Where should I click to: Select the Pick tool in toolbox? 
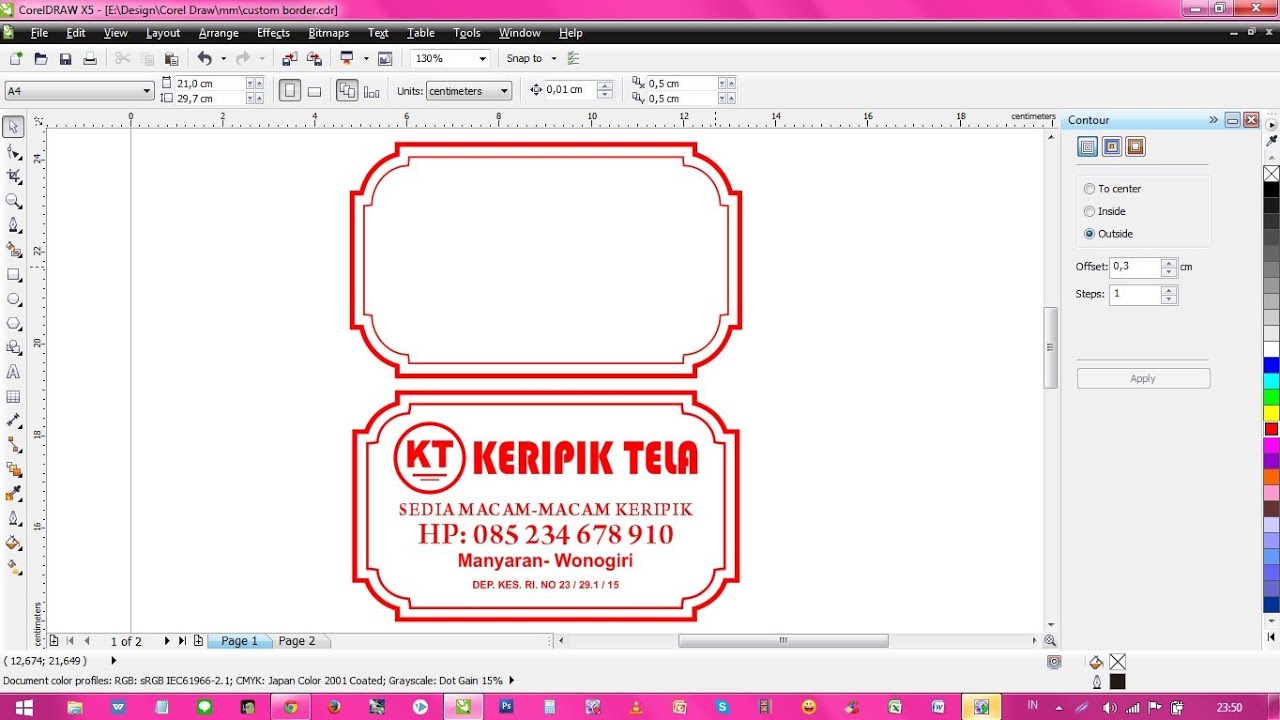pyautogui.click(x=13, y=127)
